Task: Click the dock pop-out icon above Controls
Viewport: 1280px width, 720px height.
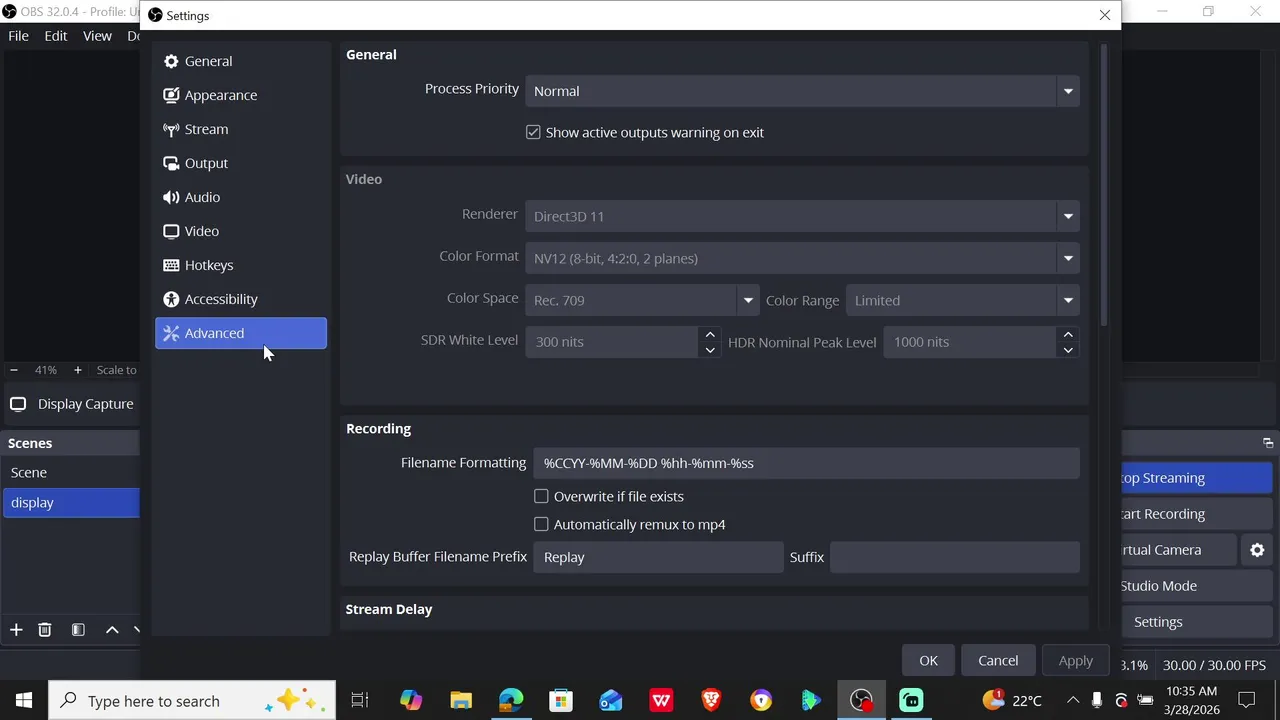Action: click(x=1268, y=443)
